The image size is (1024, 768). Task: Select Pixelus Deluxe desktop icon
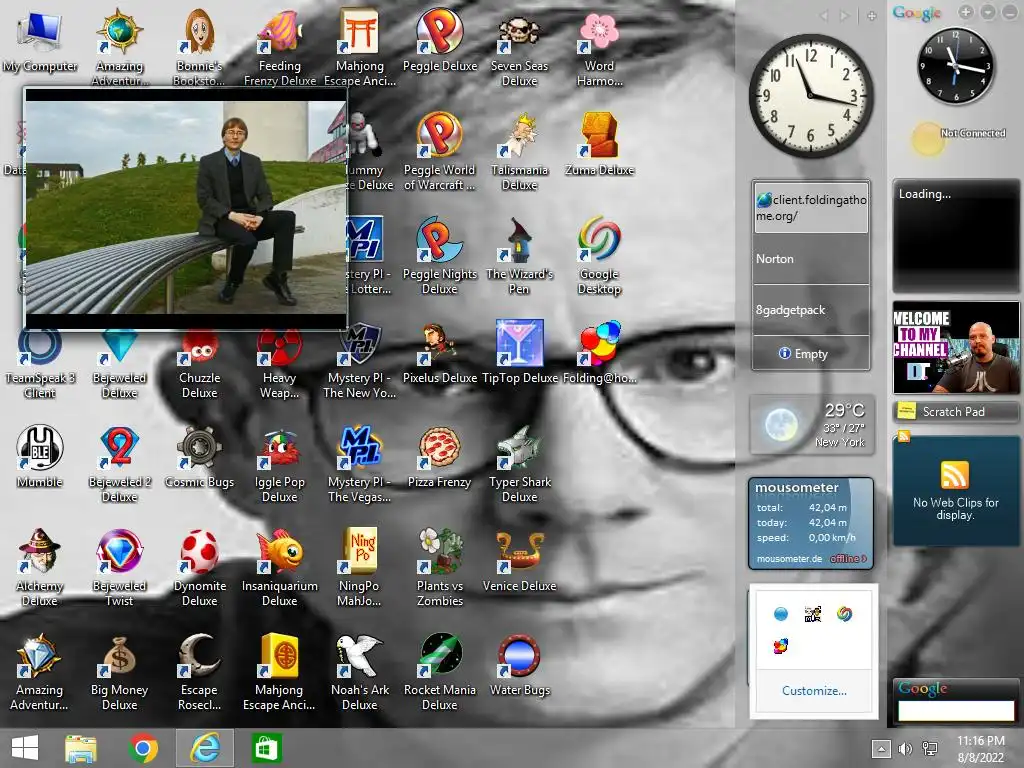[x=440, y=353]
